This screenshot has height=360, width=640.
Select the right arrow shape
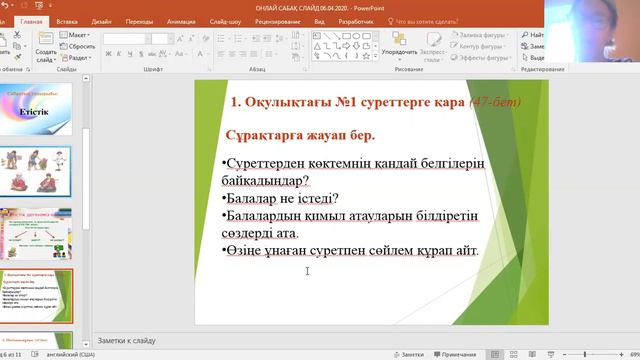tap(347, 46)
